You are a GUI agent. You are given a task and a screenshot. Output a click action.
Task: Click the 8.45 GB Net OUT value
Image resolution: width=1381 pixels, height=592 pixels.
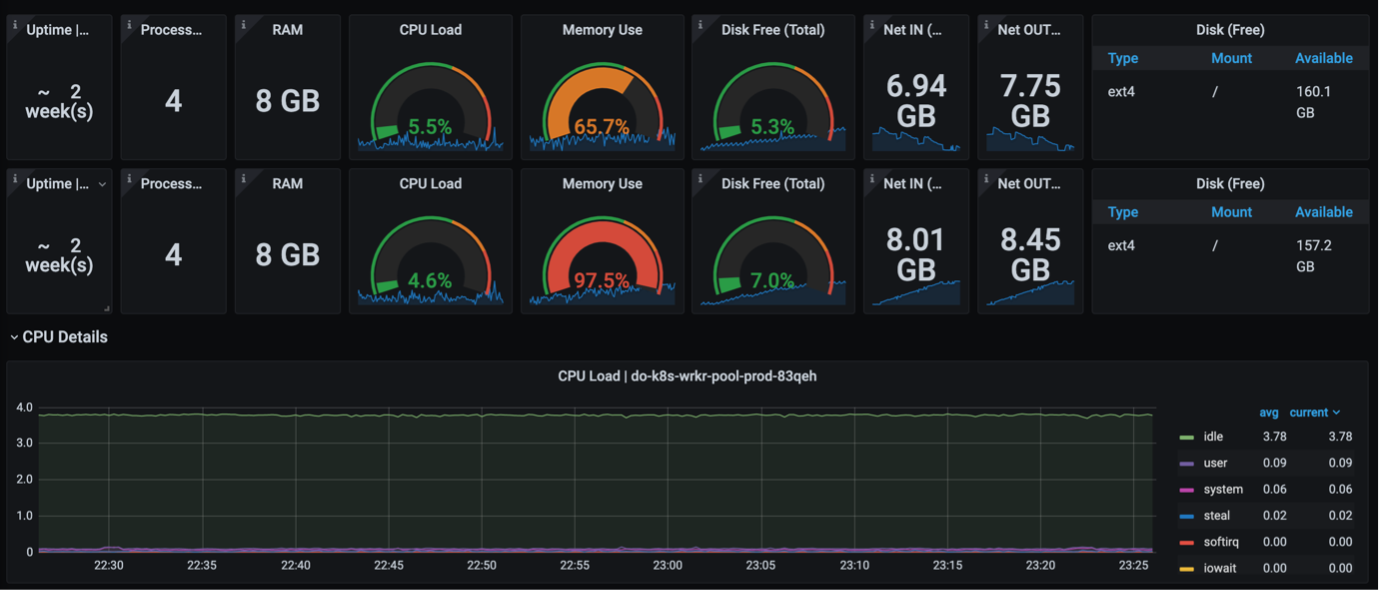coord(1030,255)
